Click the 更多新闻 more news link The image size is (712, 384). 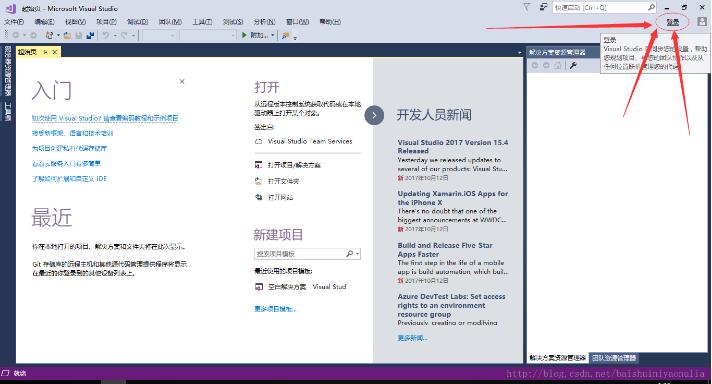[412, 338]
